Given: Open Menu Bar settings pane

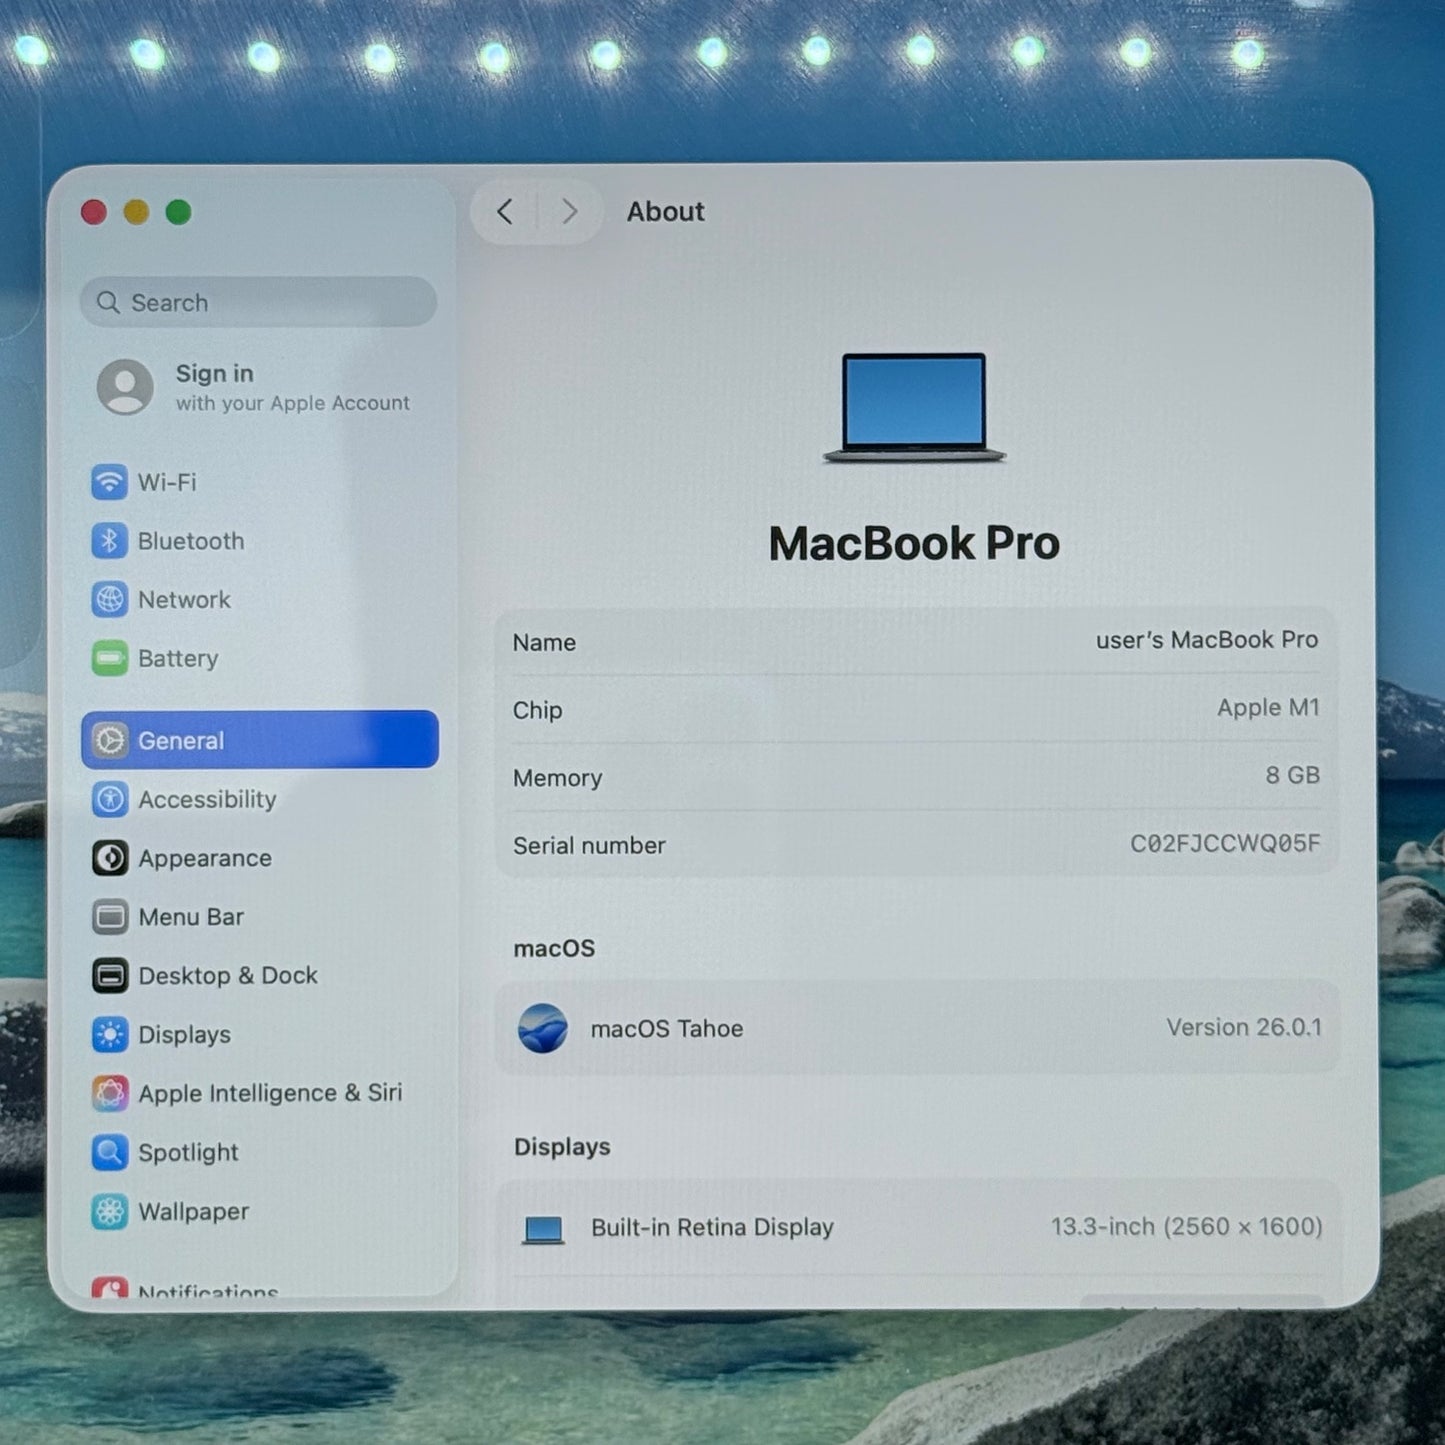Looking at the screenshot, I should (x=191, y=917).
